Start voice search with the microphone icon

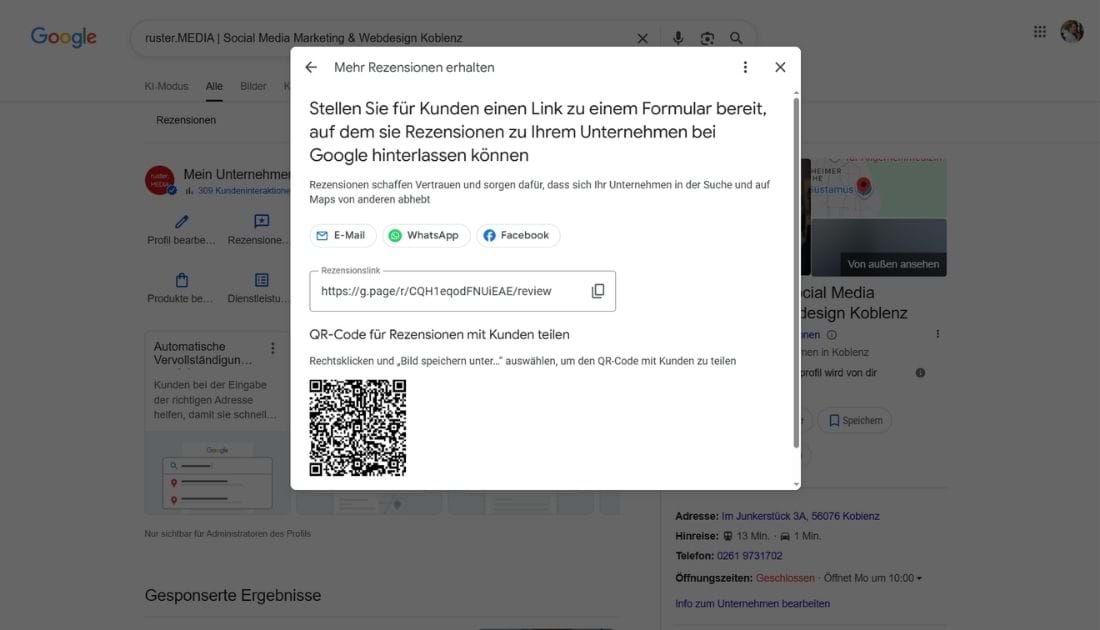(678, 39)
